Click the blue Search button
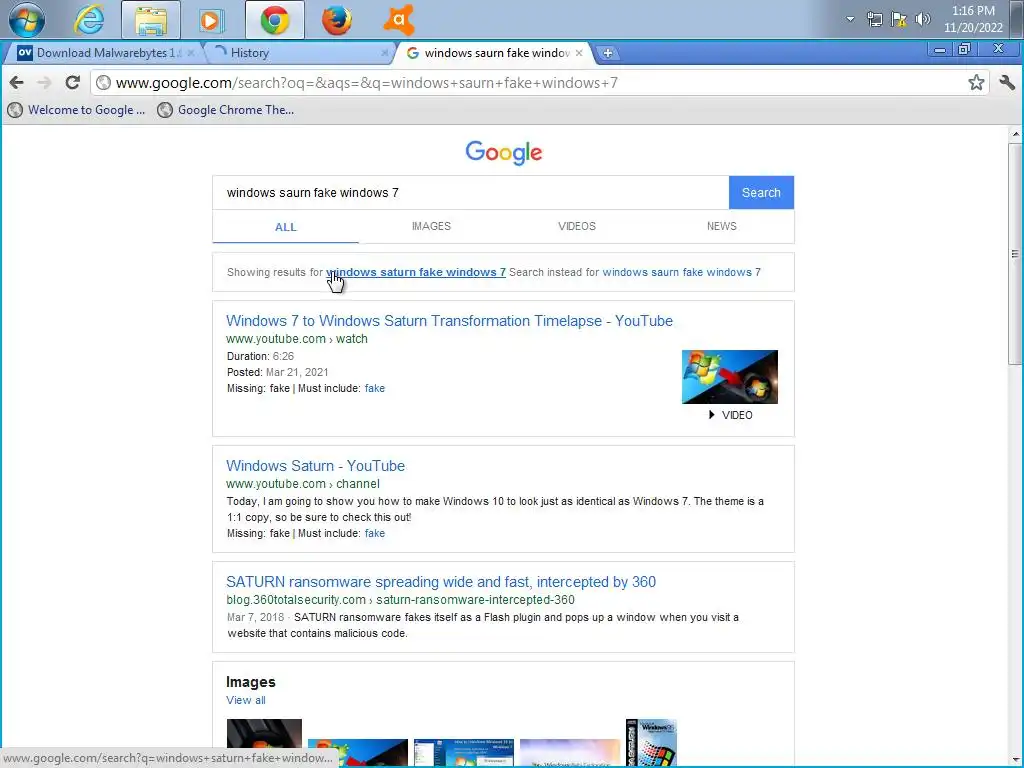Screen dimensions: 1024x768 761,193
